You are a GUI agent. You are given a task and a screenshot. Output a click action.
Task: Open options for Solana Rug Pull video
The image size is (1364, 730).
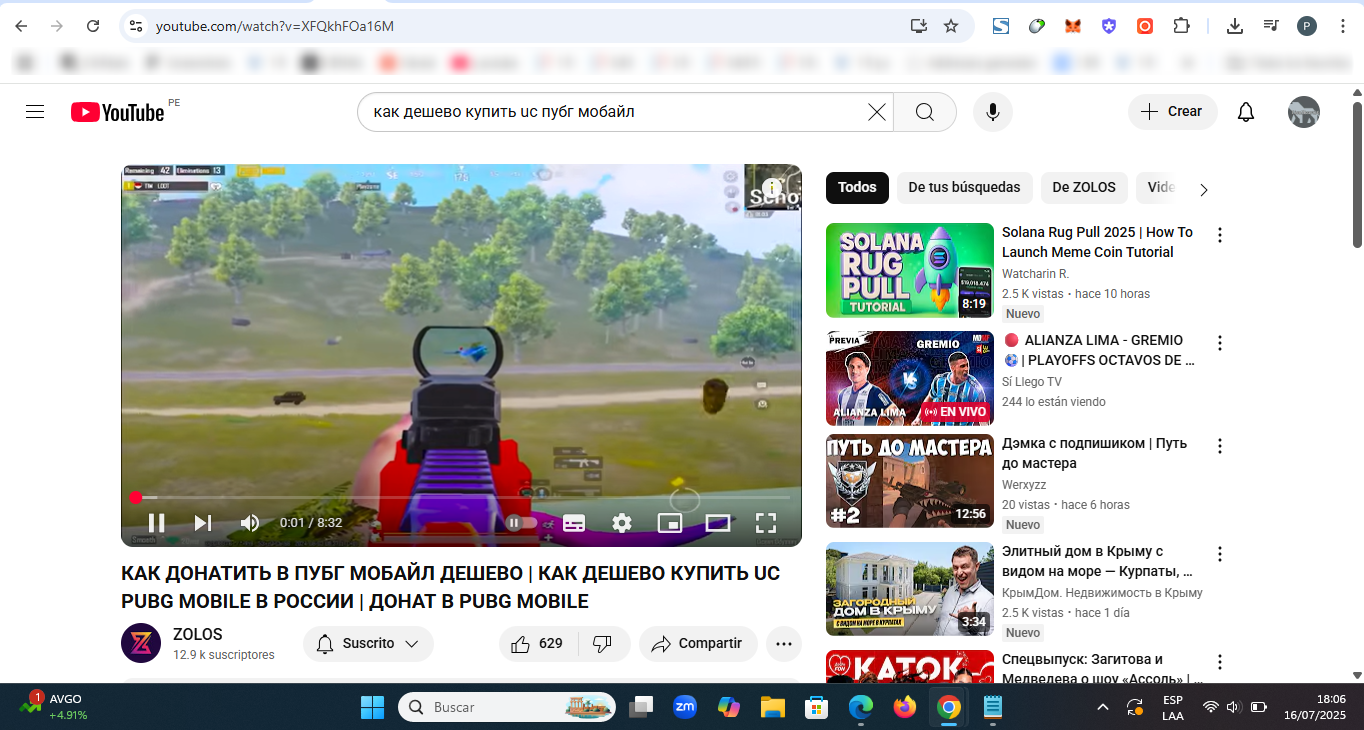[1219, 235]
